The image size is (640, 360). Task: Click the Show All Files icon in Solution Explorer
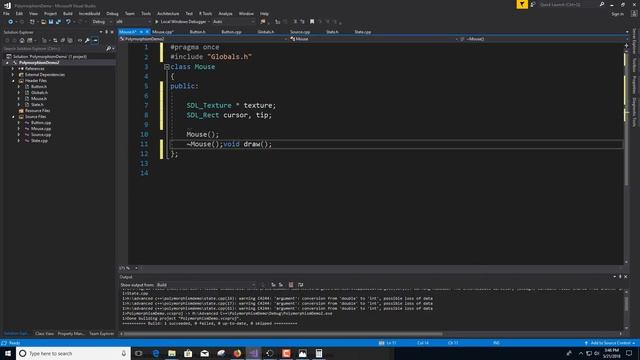(70, 40)
